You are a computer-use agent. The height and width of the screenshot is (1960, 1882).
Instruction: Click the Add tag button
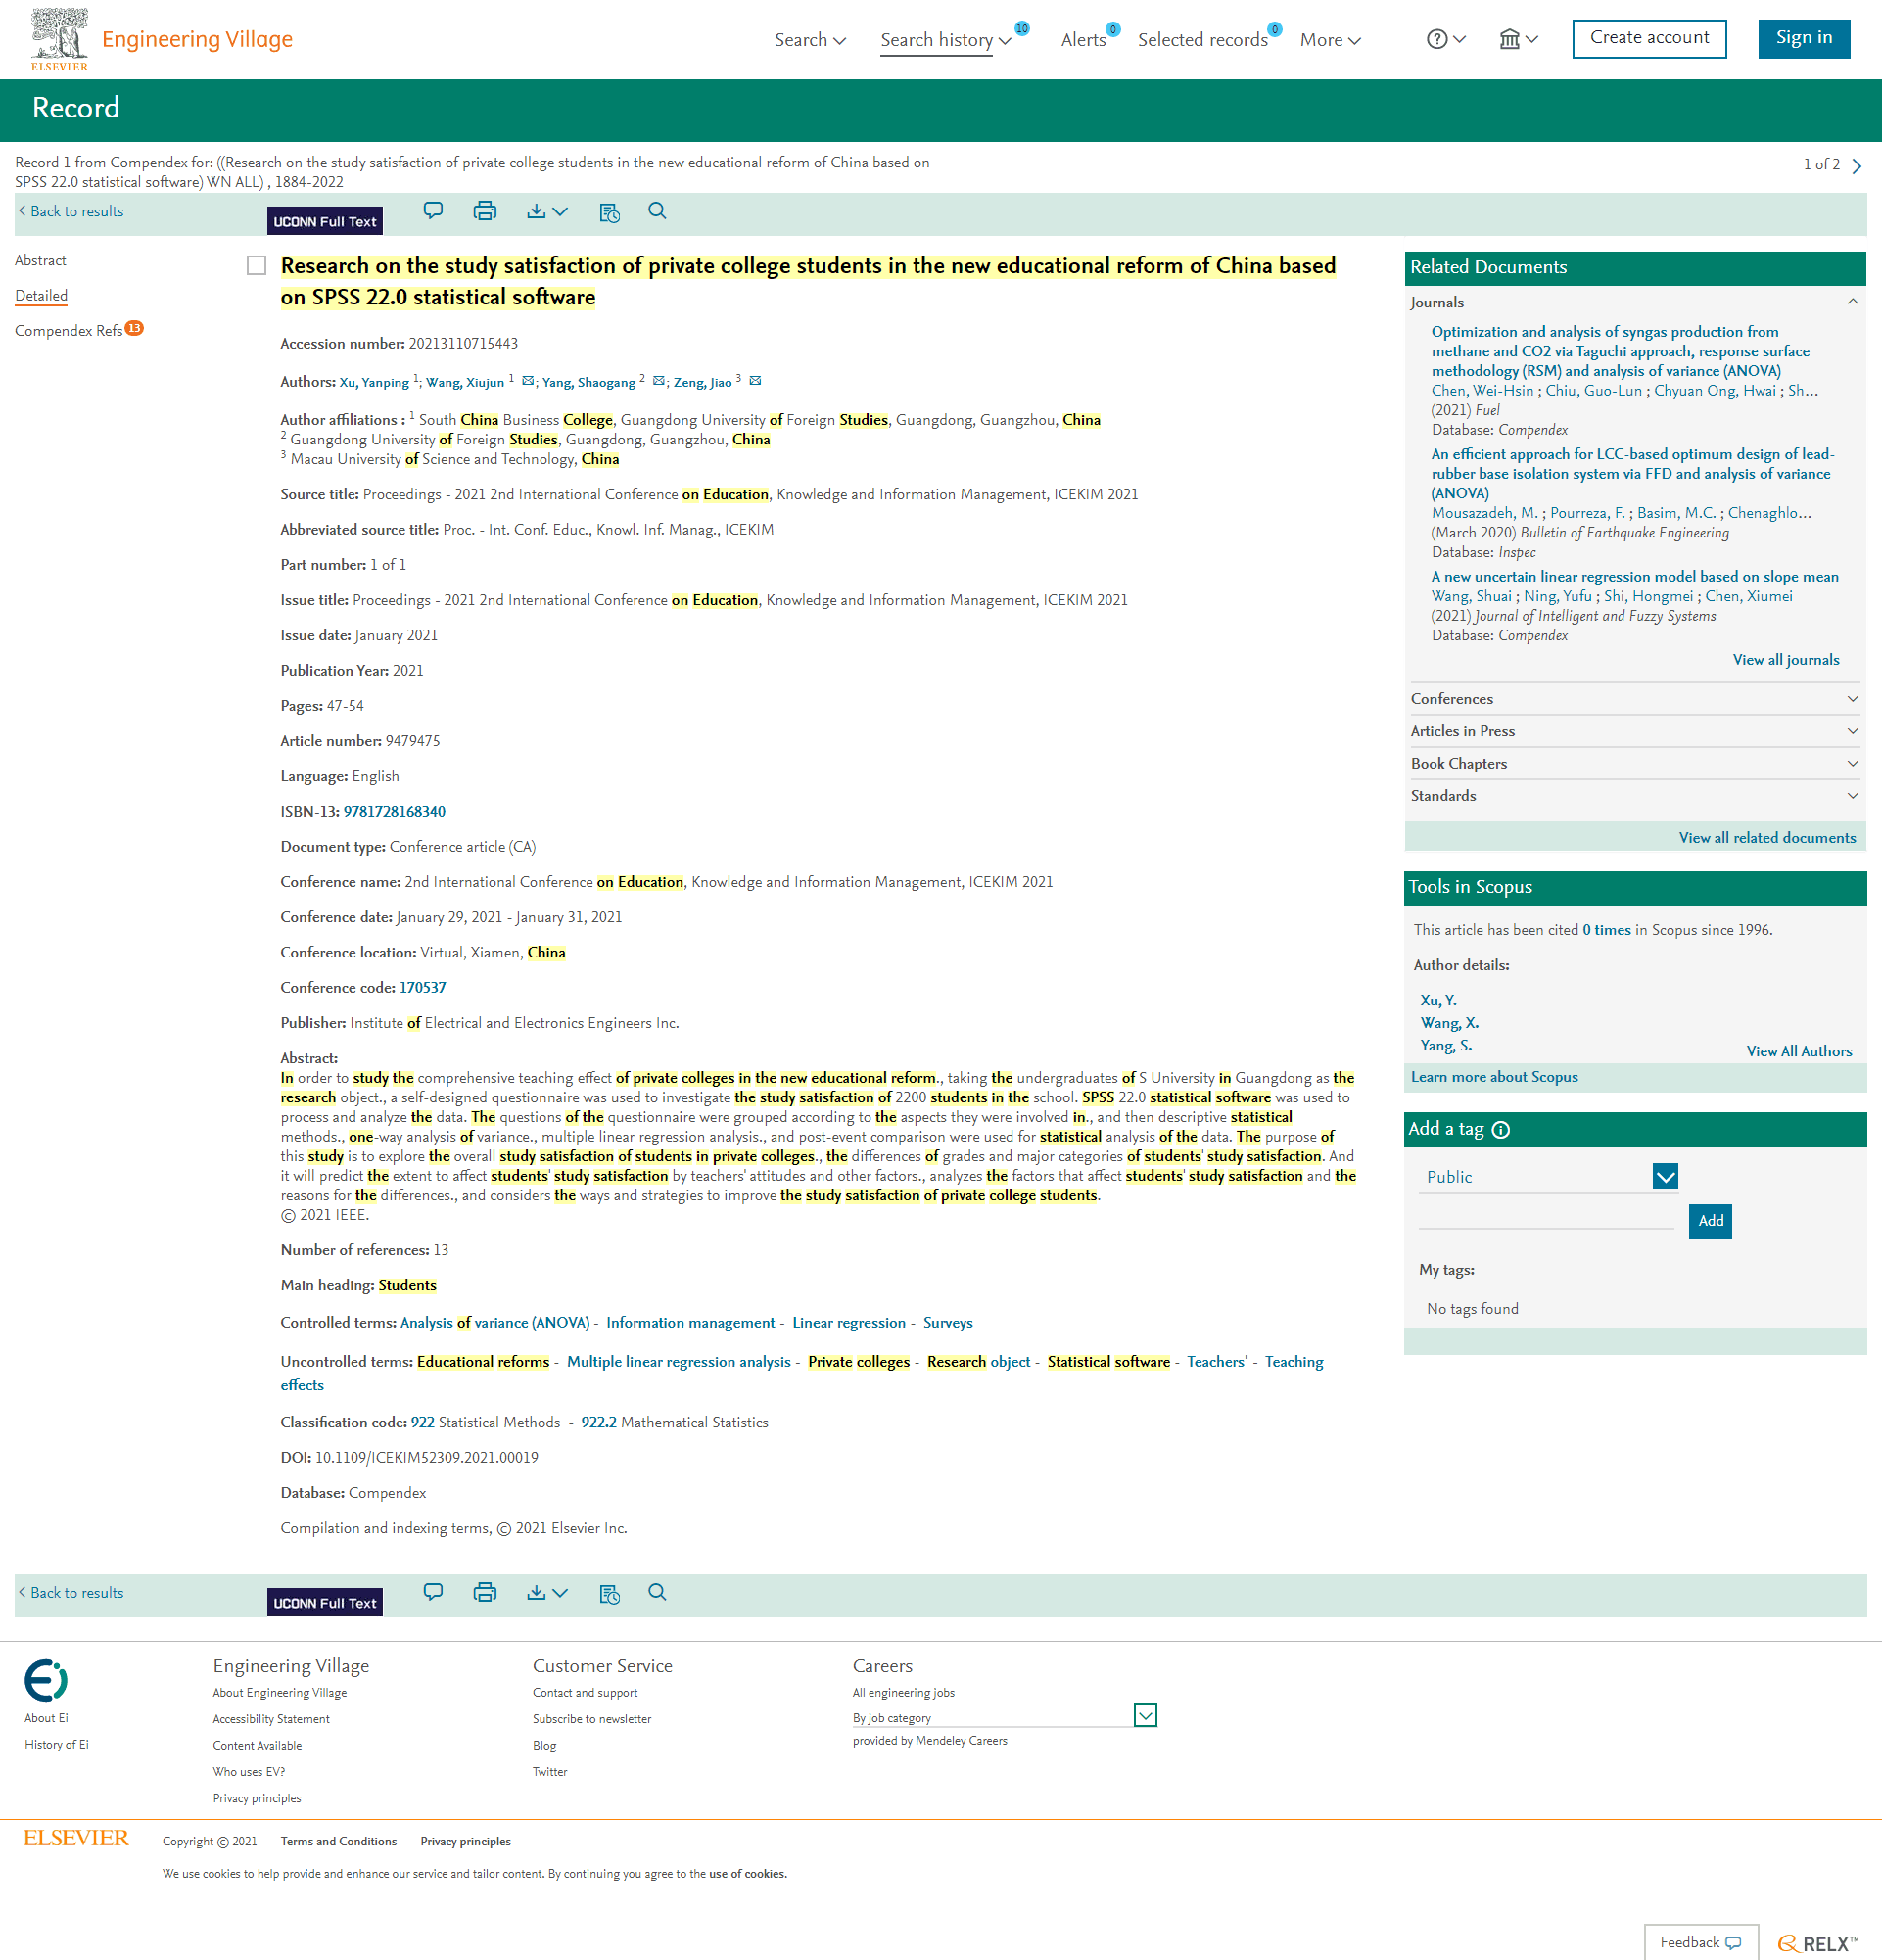[x=1710, y=1221]
